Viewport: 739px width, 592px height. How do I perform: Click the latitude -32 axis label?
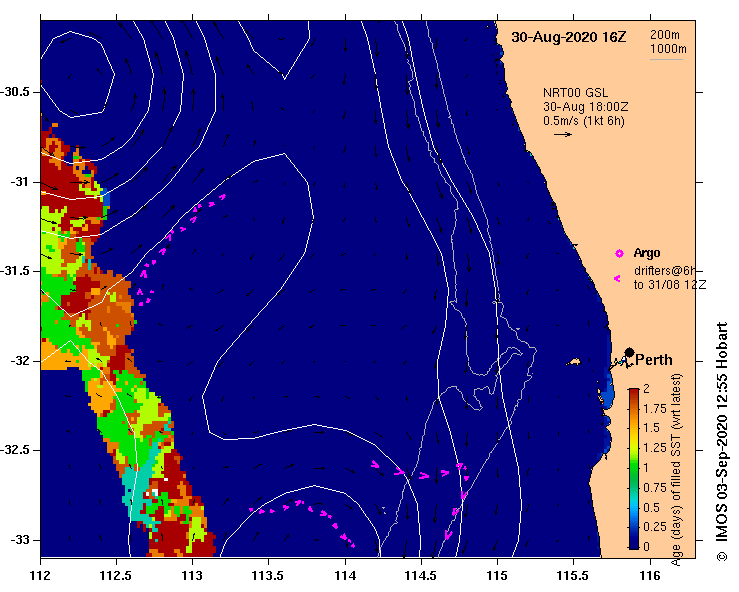19,361
